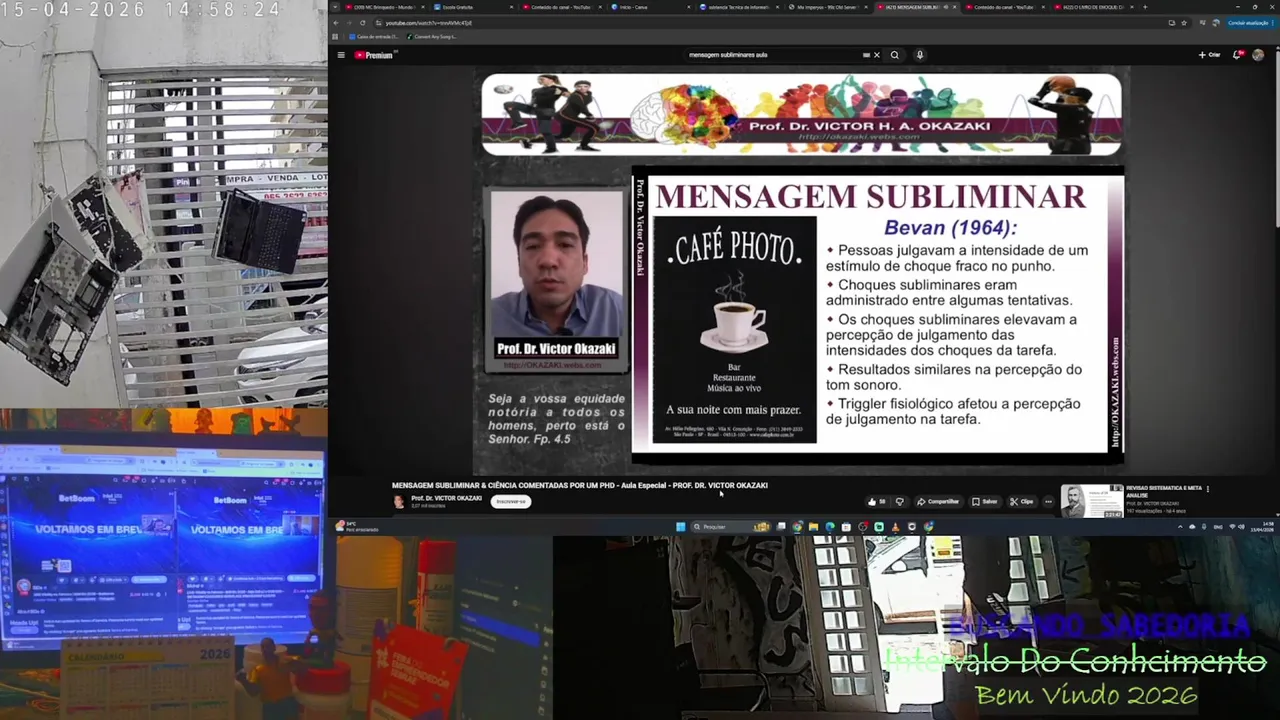The width and height of the screenshot is (1280, 720).
Task: Go back in browser history
Action: 335,22
